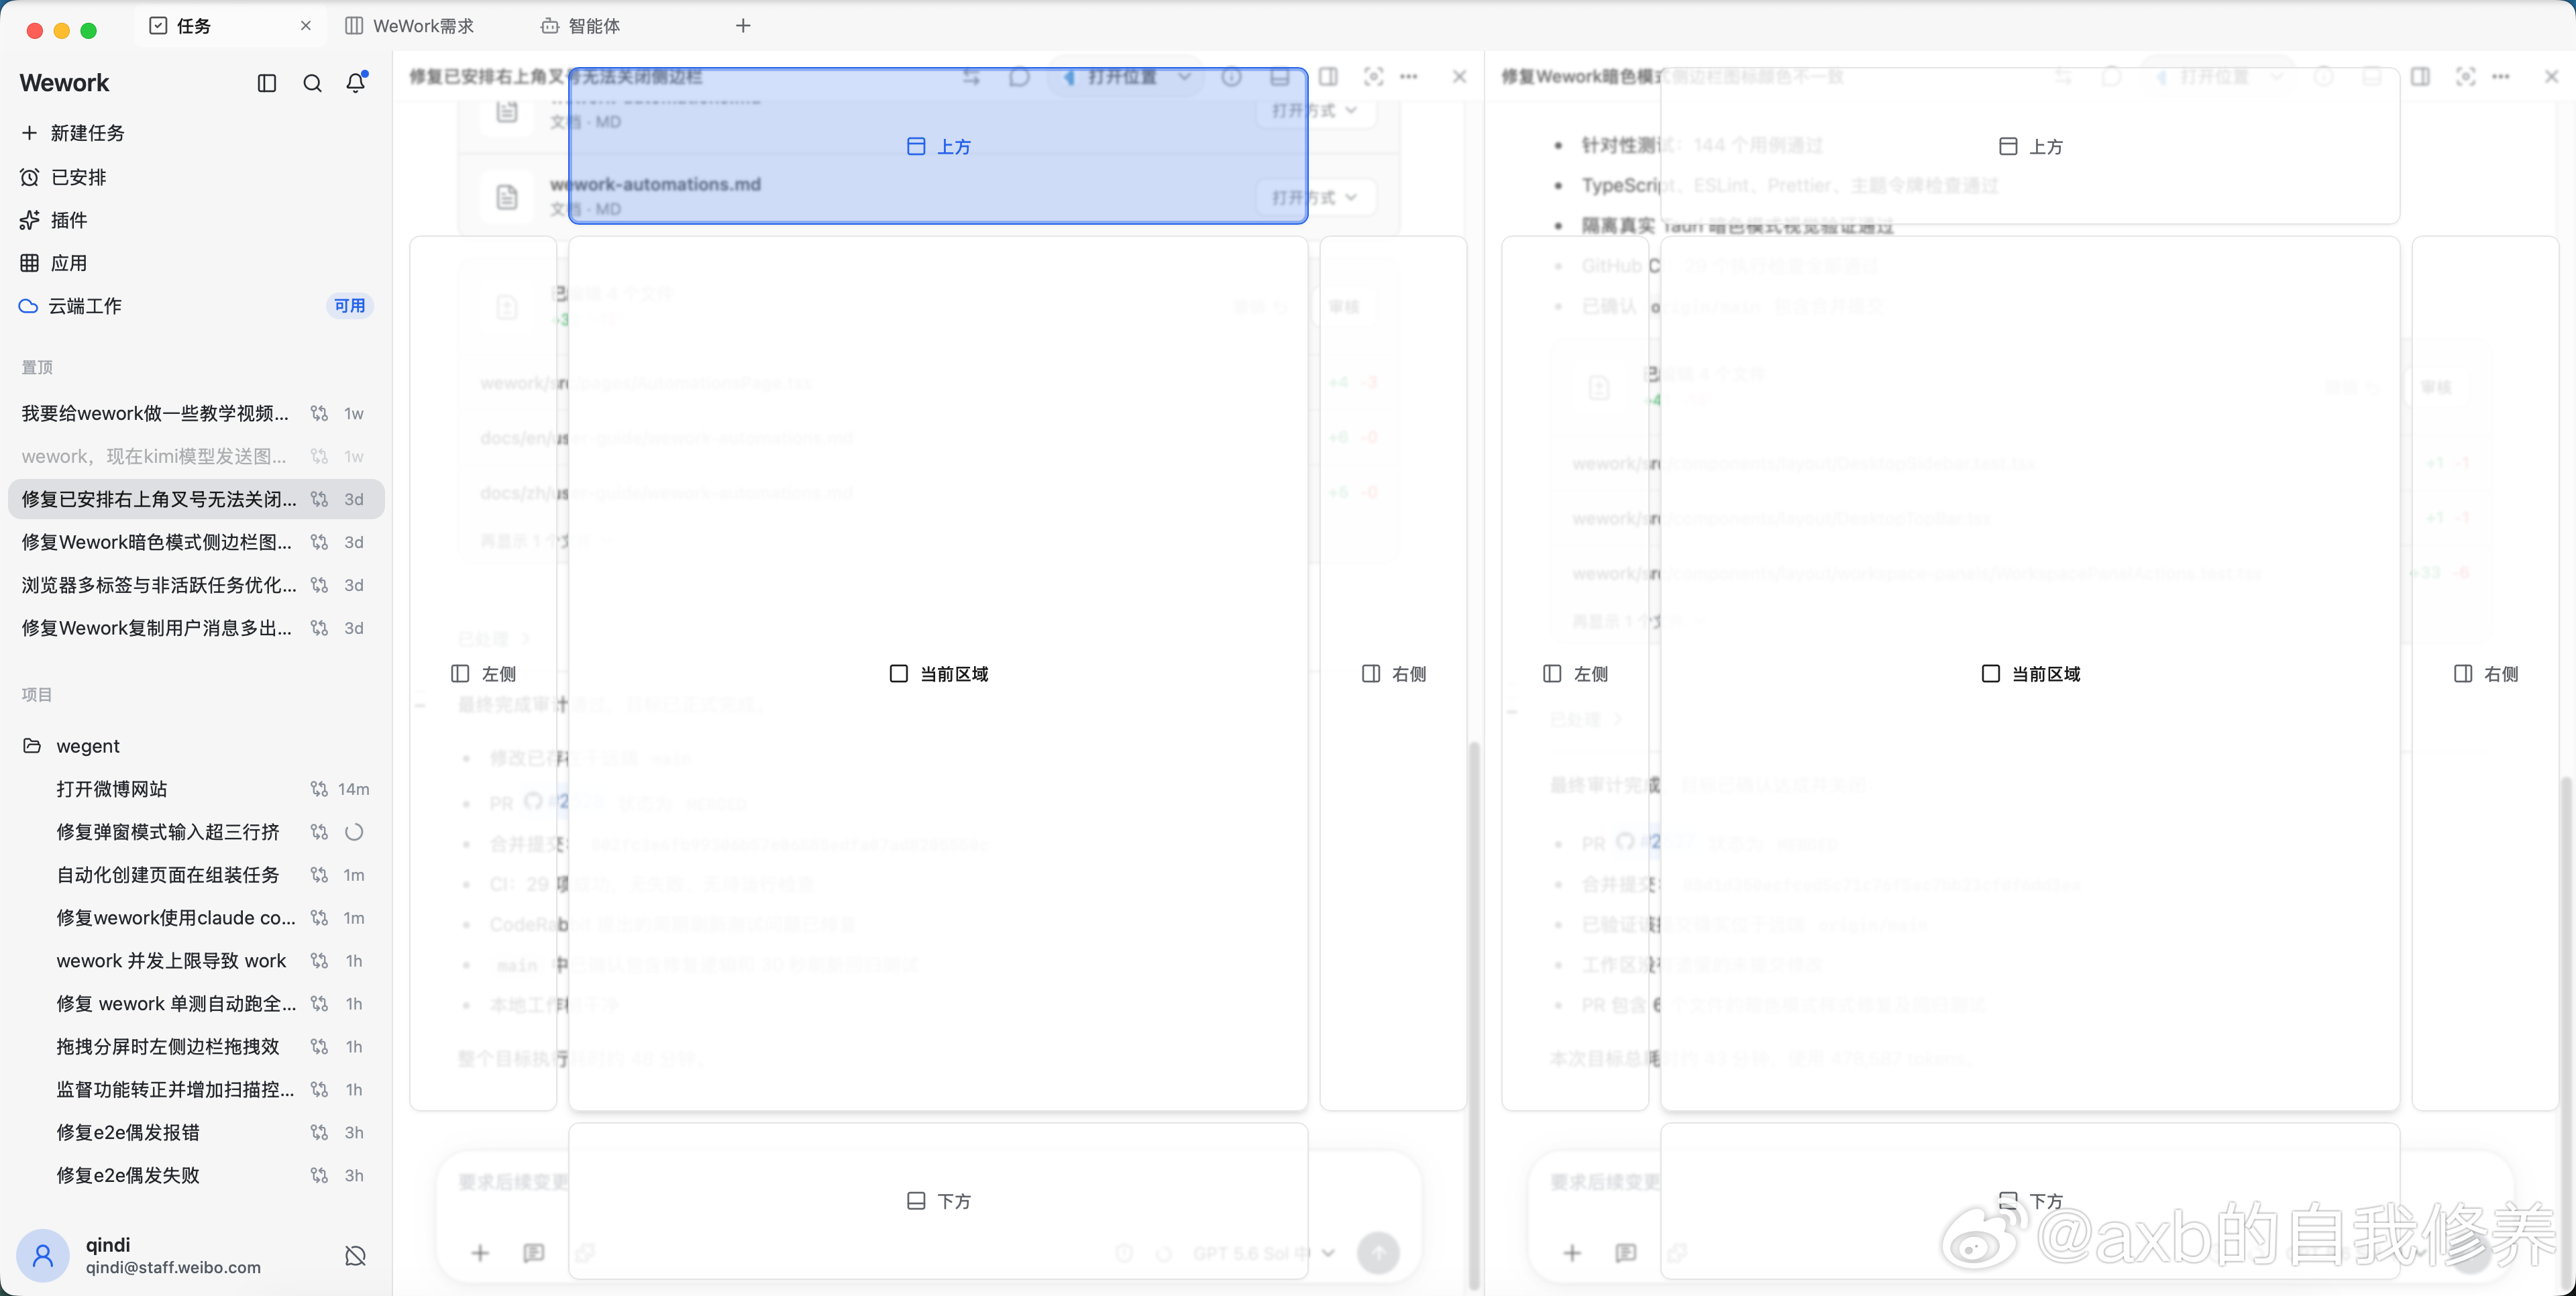Click the branch icon beside 修复e2e偶发报错

point(319,1133)
